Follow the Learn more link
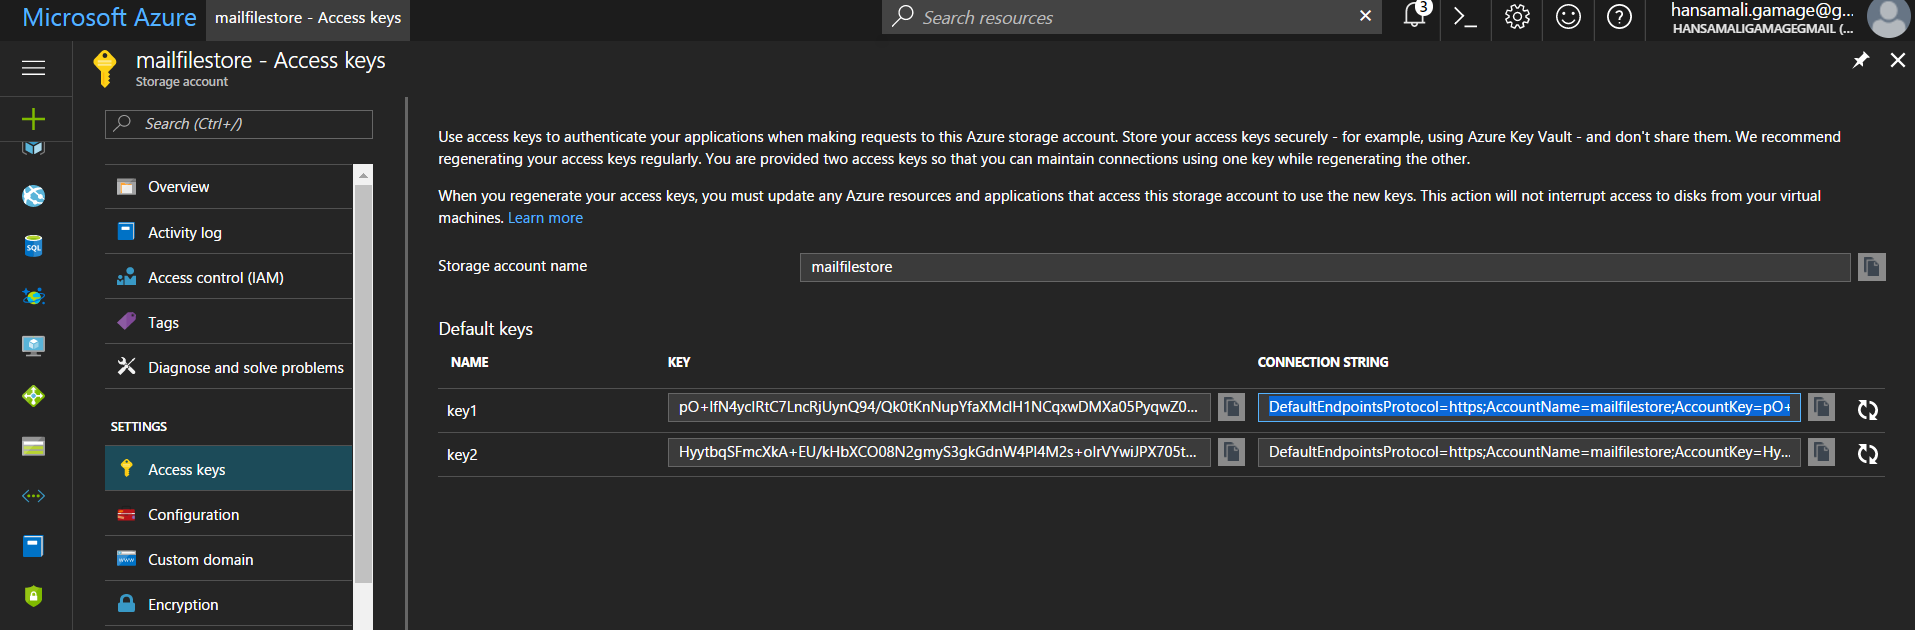This screenshot has width=1915, height=630. (545, 218)
